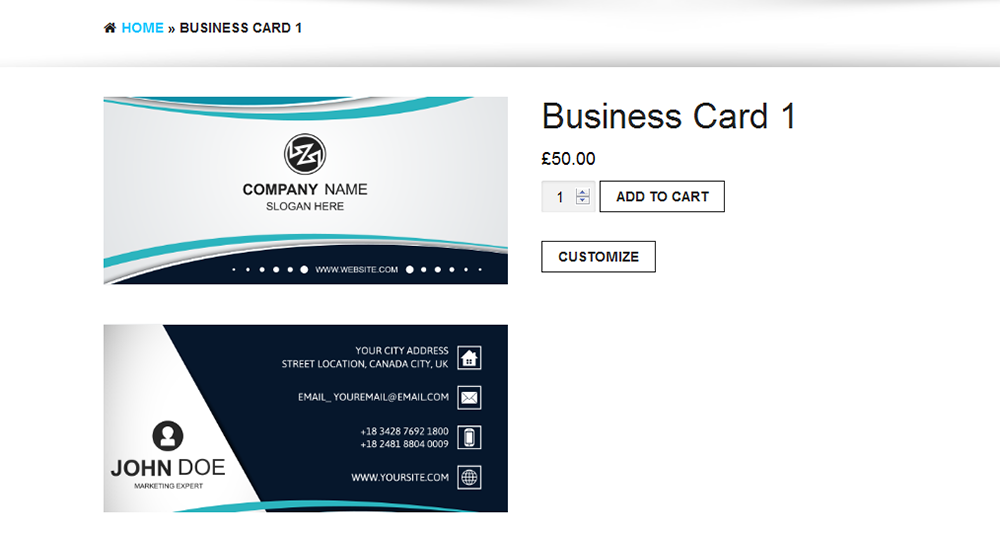1000x536 pixels.
Task: Click the John Doe avatar icon
Action: (168, 436)
